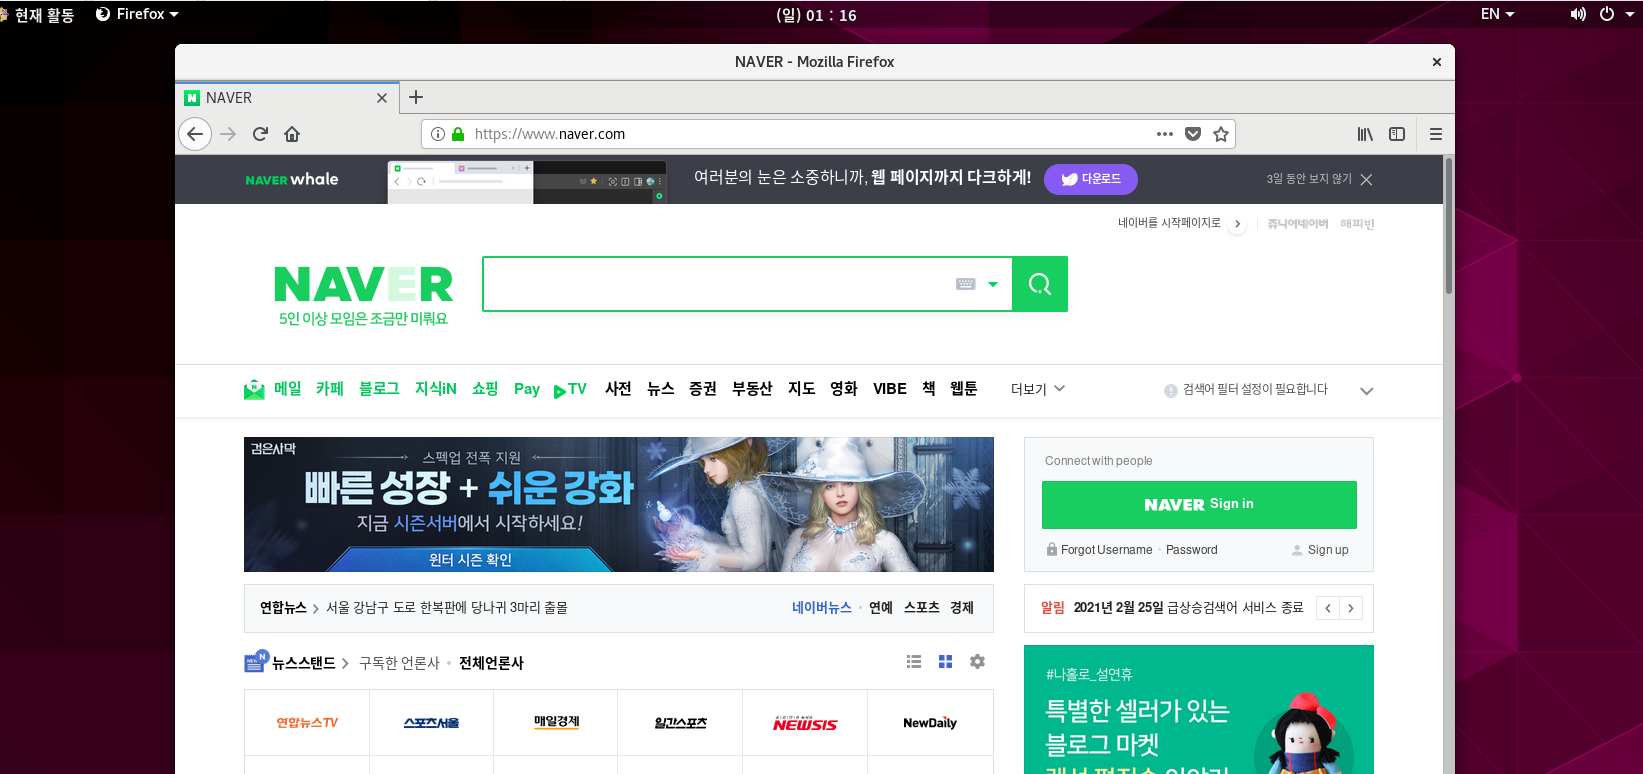This screenshot has height=774, width=1643.
Task: Click the Password recovery link
Action: coord(1192,550)
